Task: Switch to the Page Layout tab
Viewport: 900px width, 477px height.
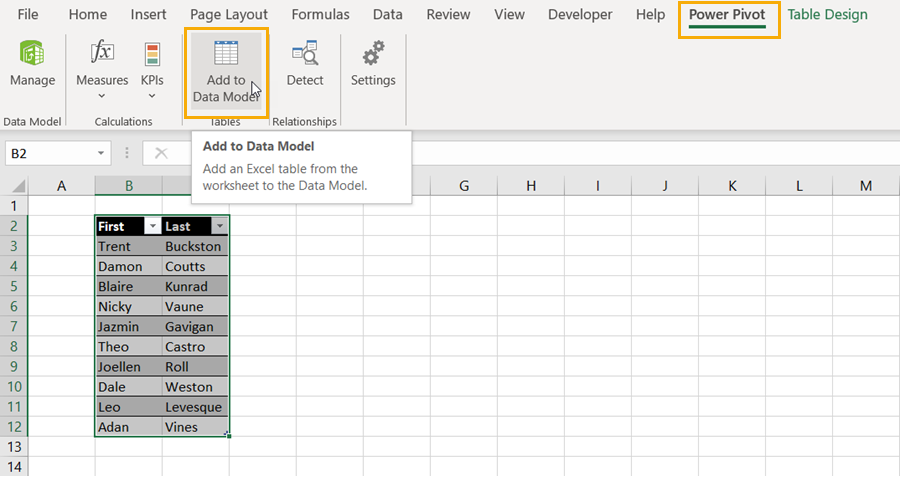Action: (x=229, y=14)
